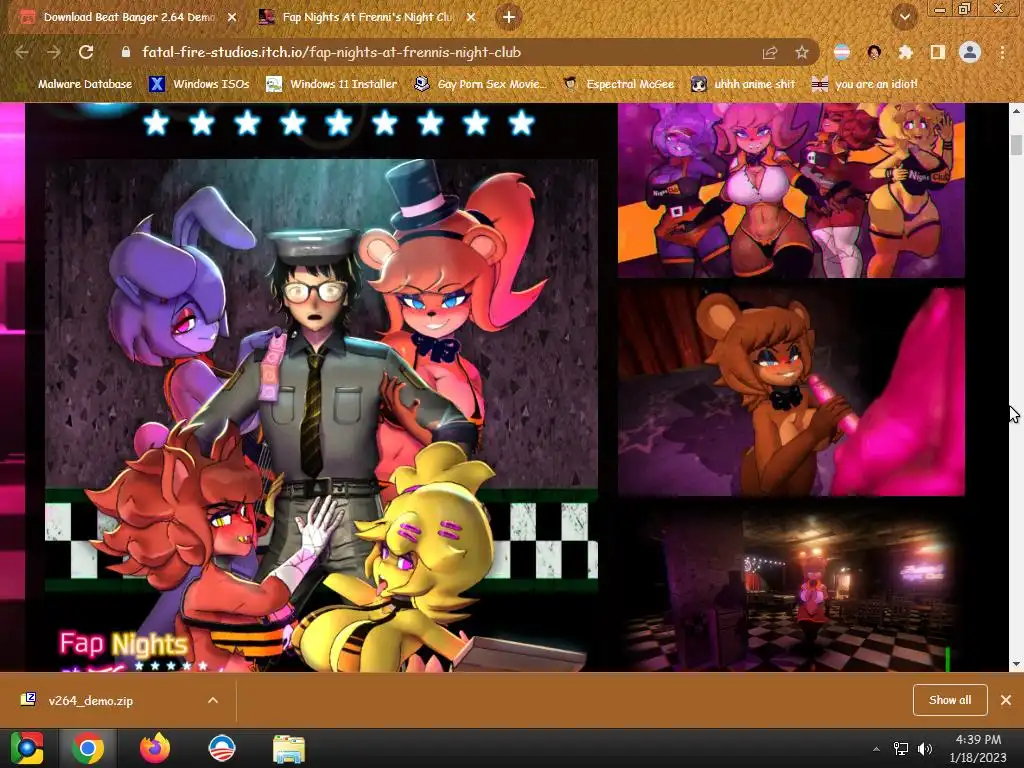Go forward using the browser forward arrow
1024x768 pixels.
[54, 52]
